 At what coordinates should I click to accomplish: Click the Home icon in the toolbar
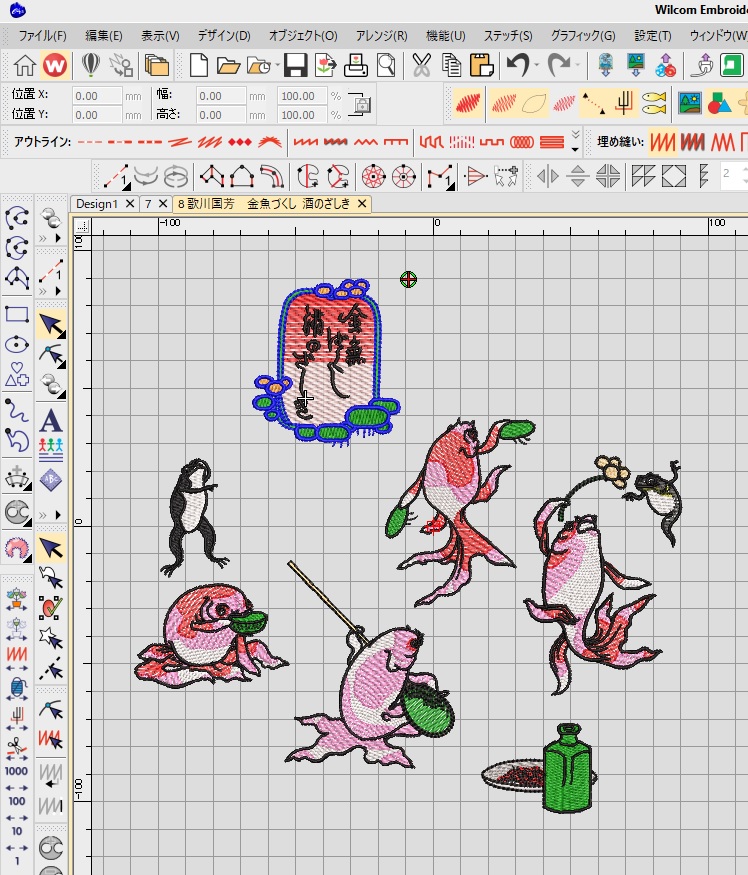[x=25, y=65]
